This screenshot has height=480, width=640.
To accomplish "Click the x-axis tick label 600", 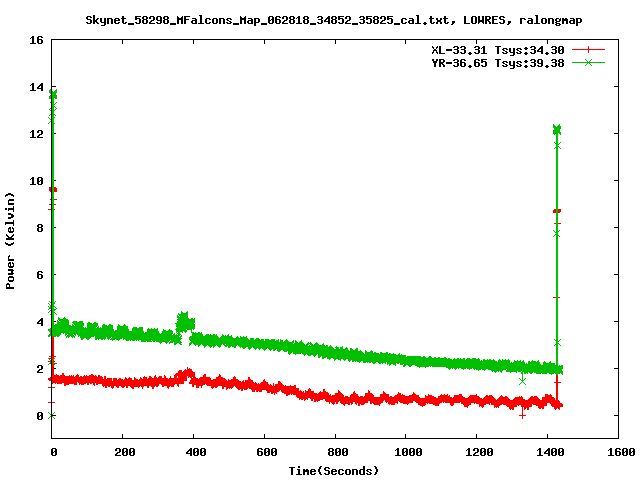I will pos(267,452).
